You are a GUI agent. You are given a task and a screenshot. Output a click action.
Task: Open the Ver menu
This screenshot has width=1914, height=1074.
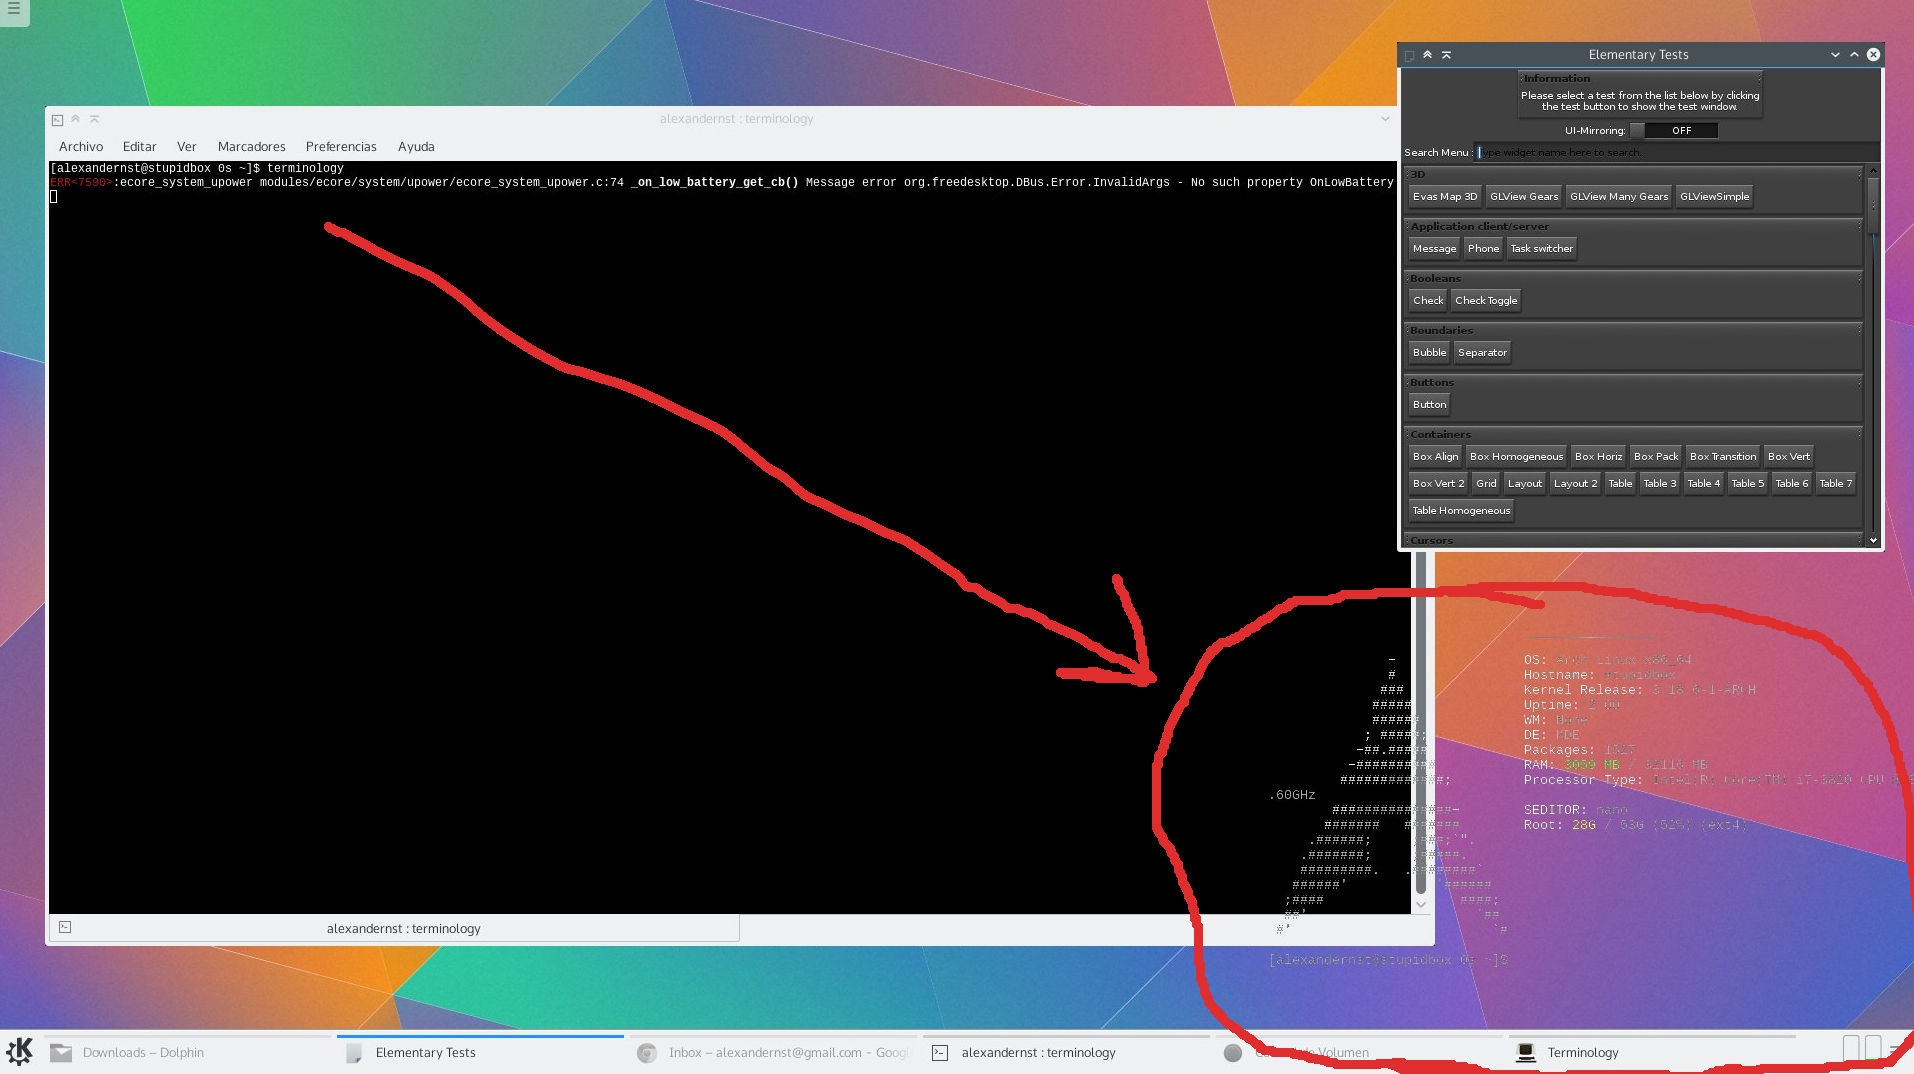(x=187, y=146)
